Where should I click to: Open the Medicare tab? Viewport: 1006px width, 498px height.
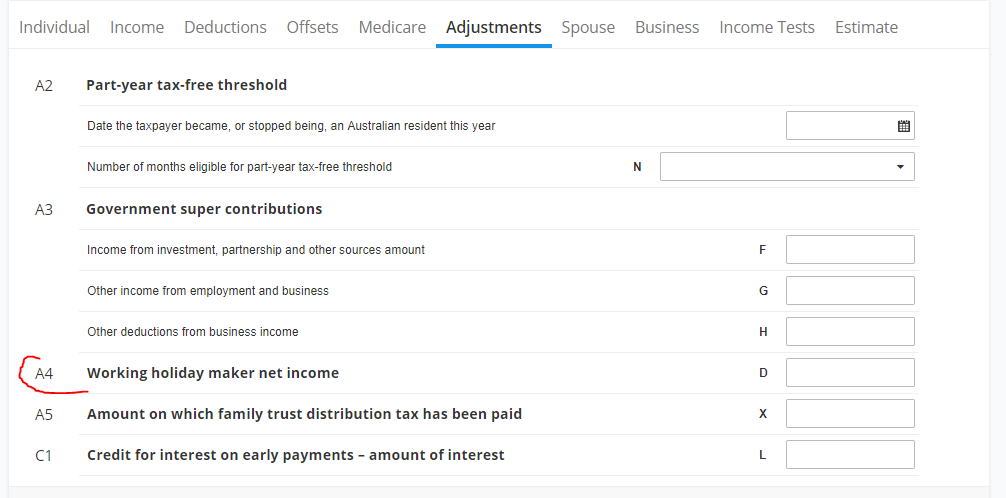[x=392, y=27]
